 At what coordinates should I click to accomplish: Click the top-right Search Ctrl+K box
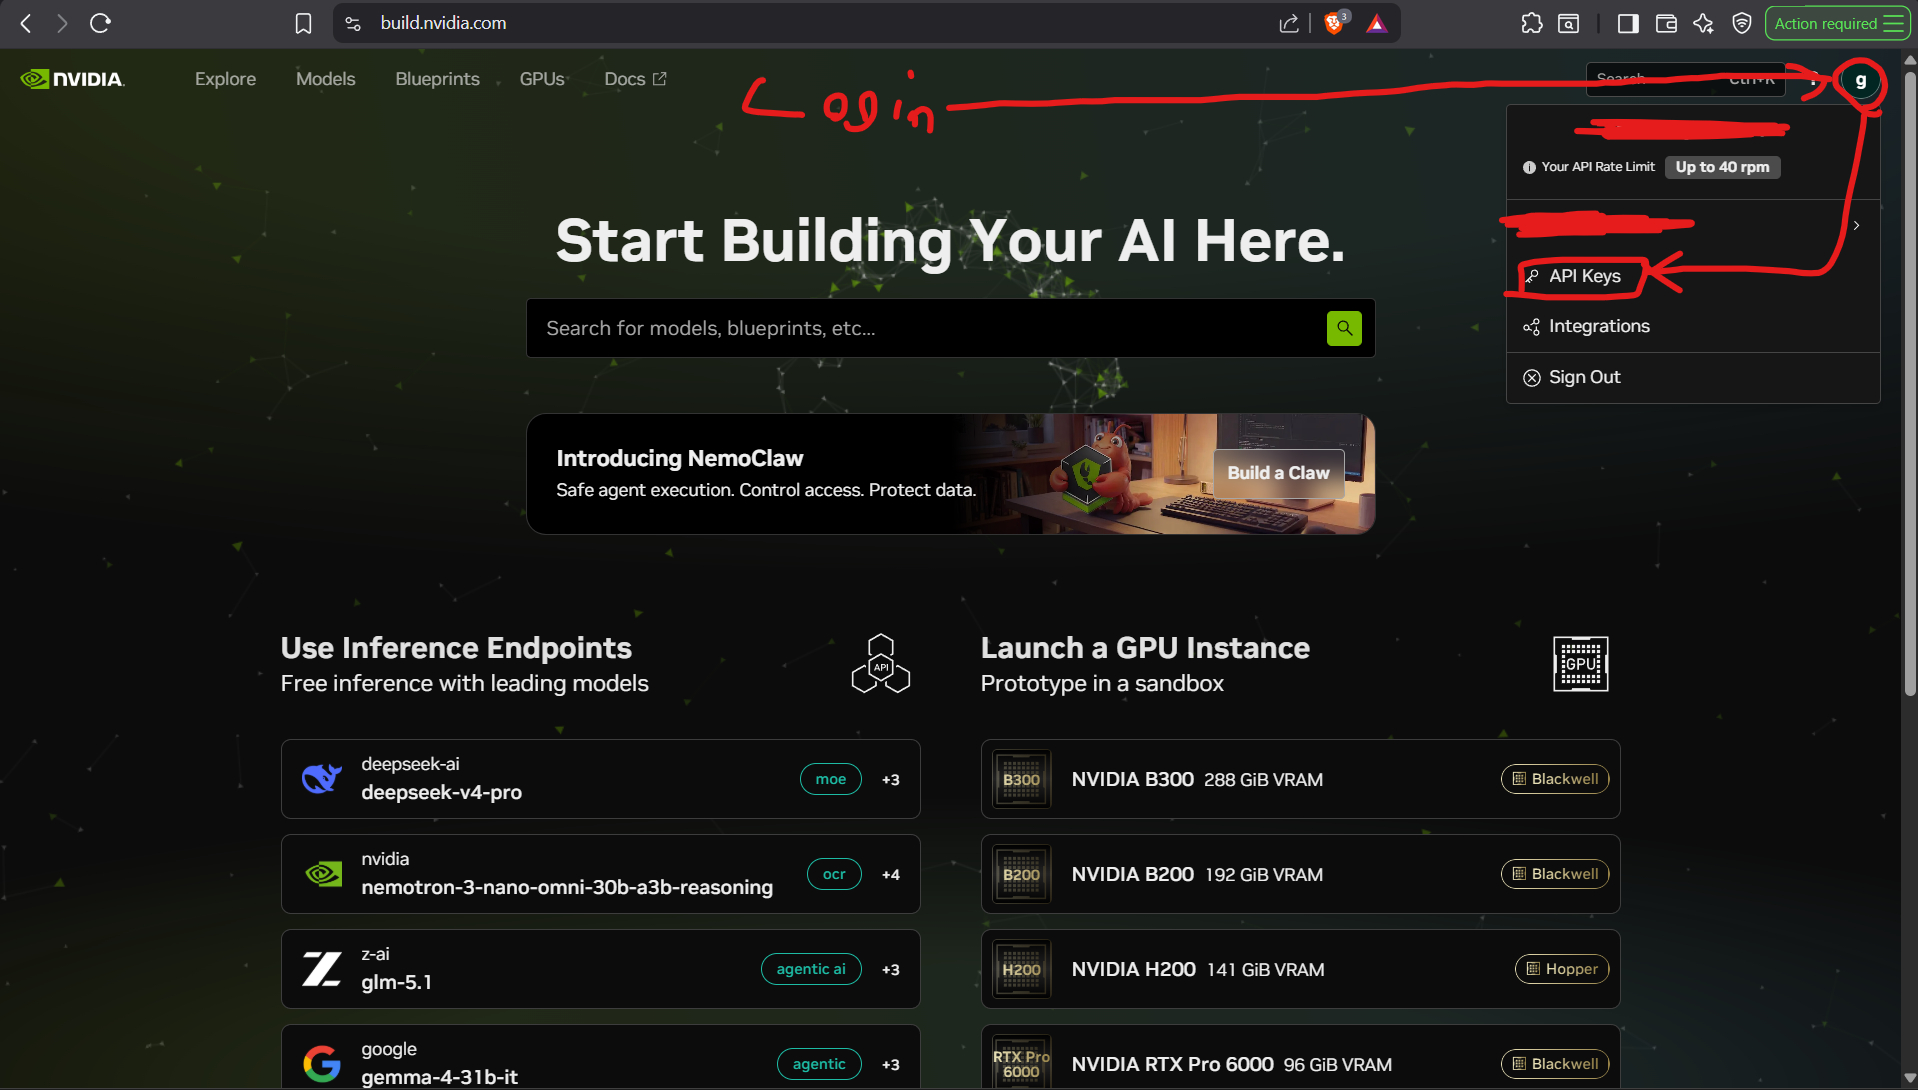pos(1686,79)
